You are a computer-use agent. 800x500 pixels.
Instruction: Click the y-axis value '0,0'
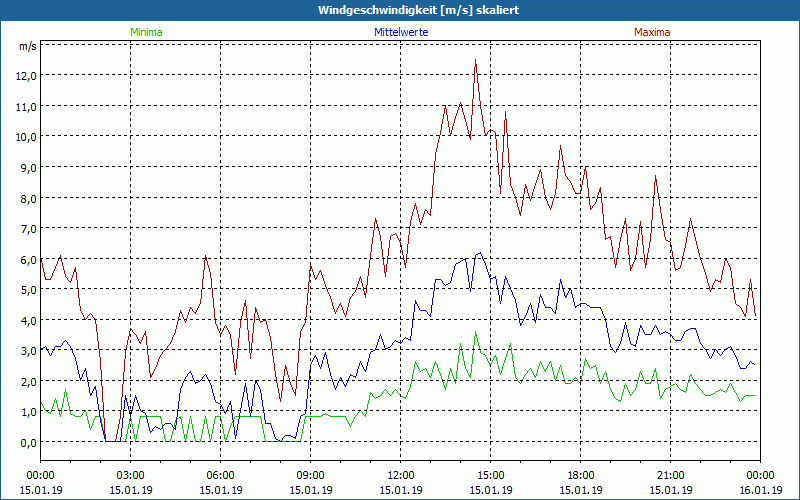29,442
